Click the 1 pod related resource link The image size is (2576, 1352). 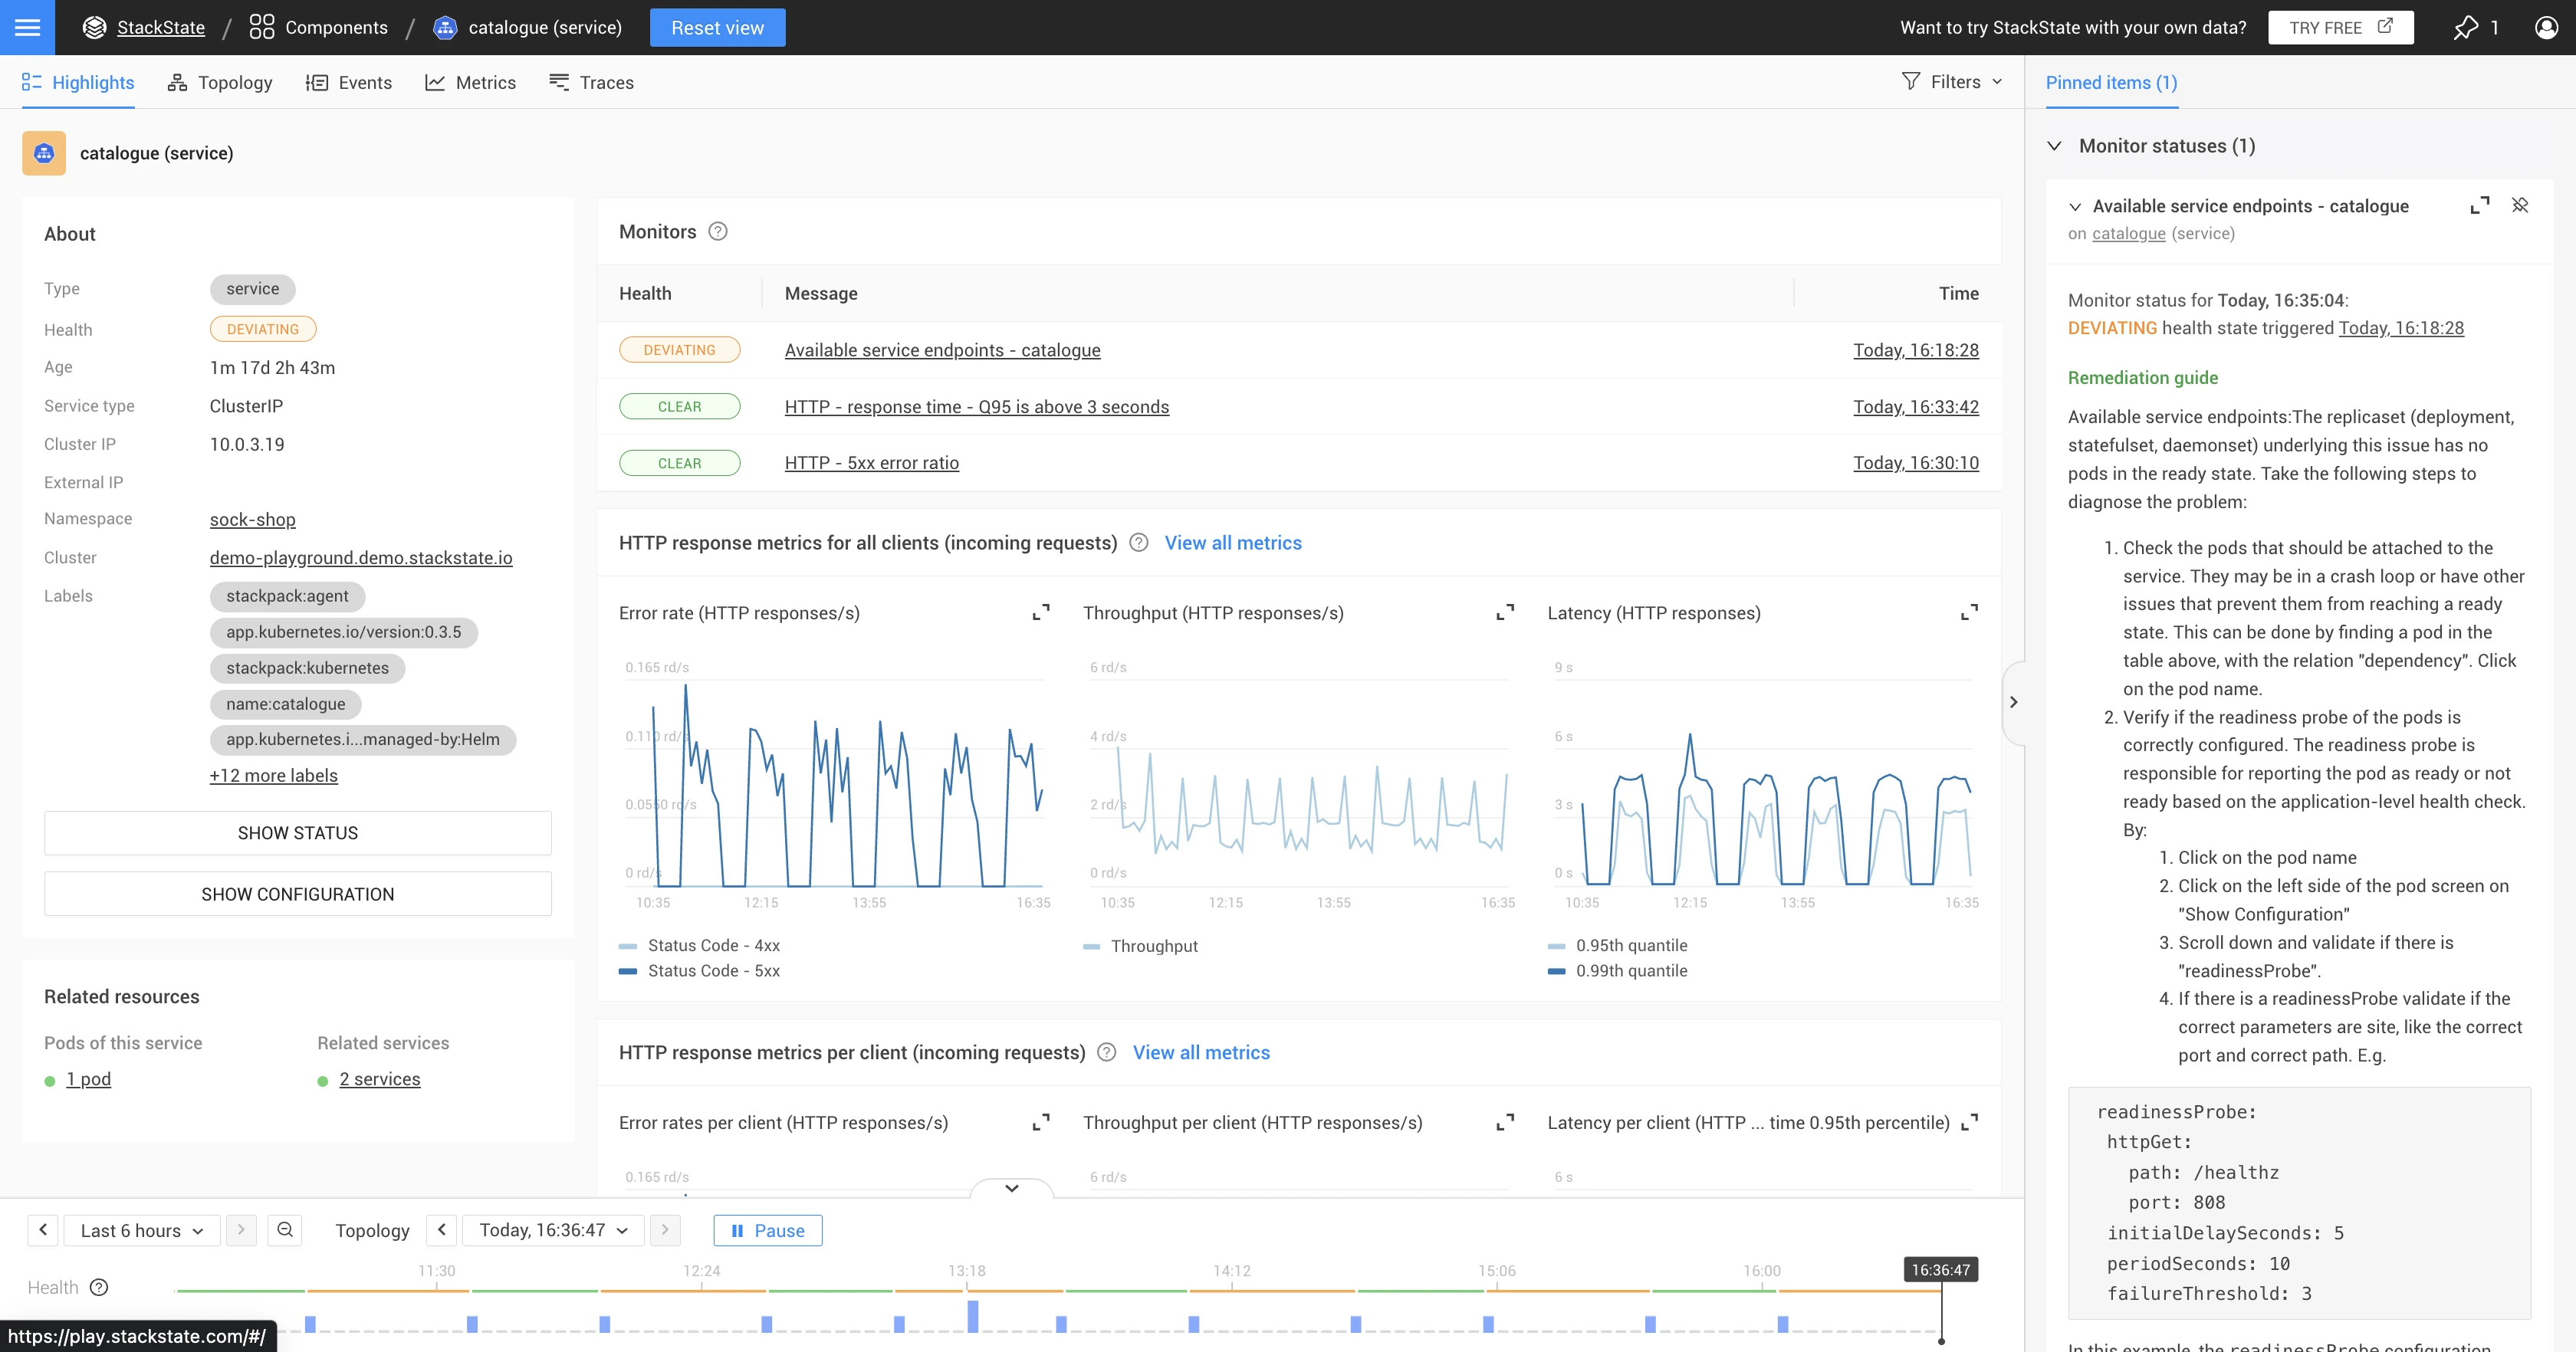click(x=87, y=1078)
